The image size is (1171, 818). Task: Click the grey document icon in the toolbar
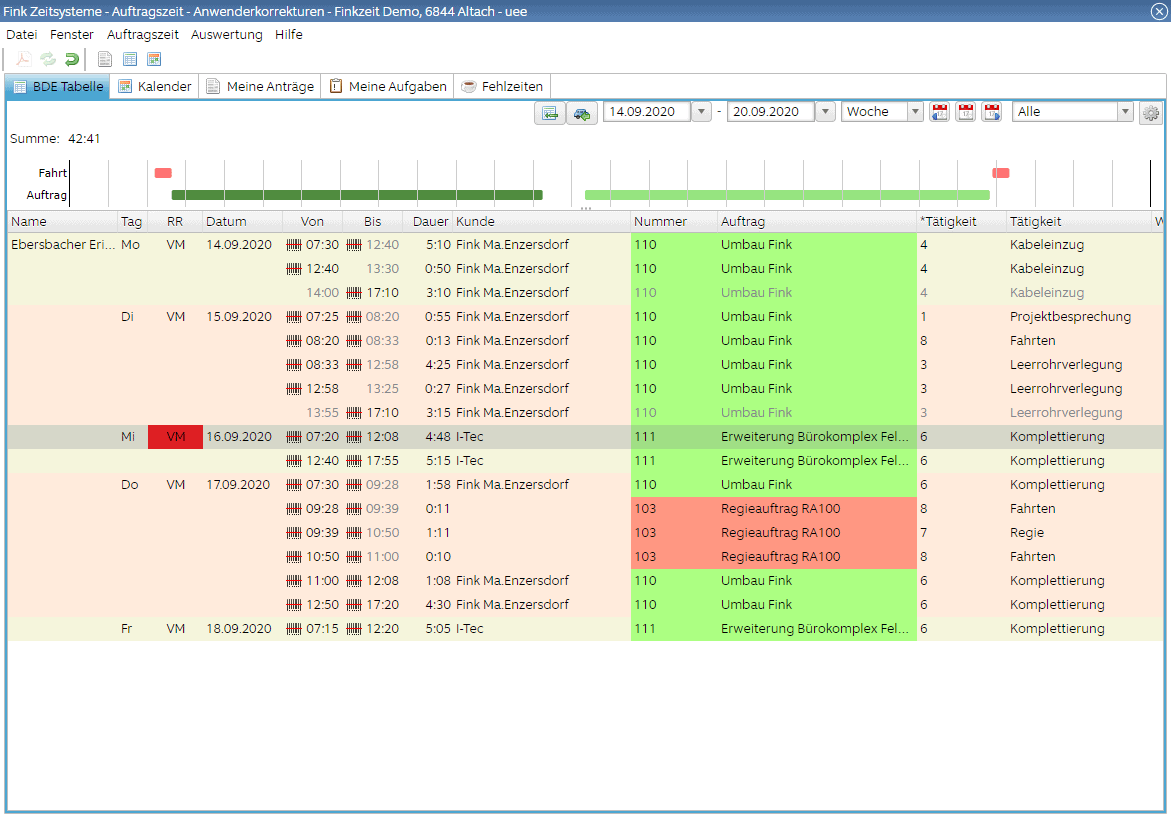[x=105, y=59]
